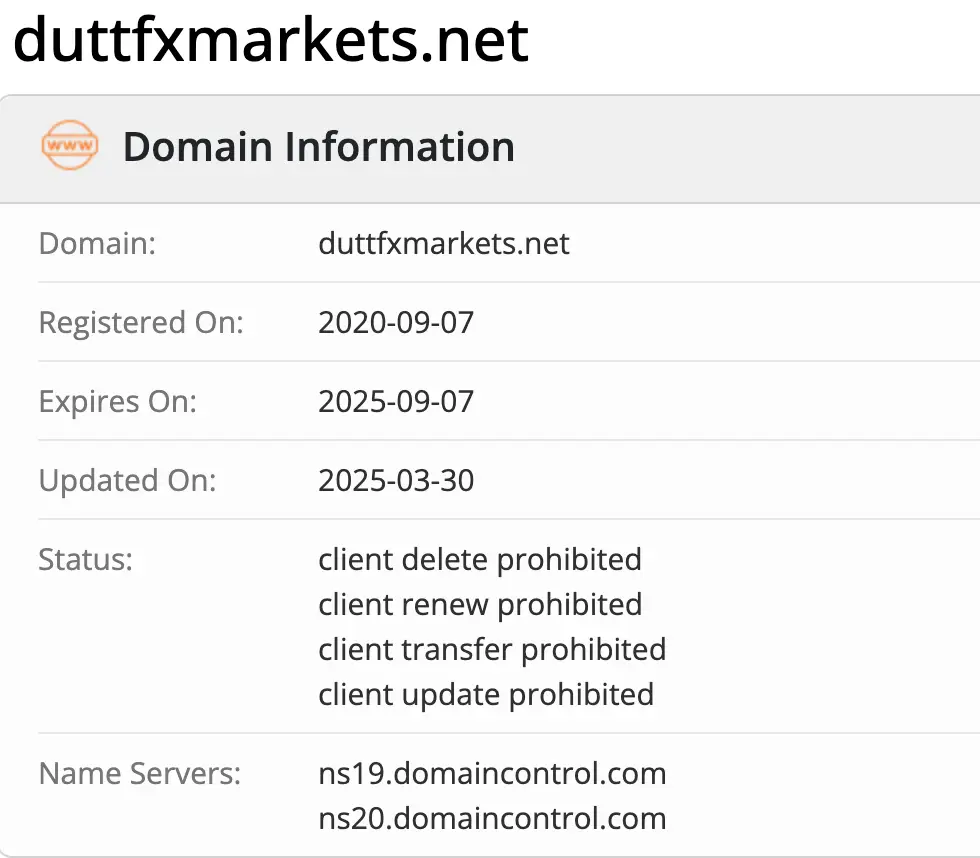Click the duttfxmarkets.net page title
The height and width of the screenshot is (858, 980).
271,40
